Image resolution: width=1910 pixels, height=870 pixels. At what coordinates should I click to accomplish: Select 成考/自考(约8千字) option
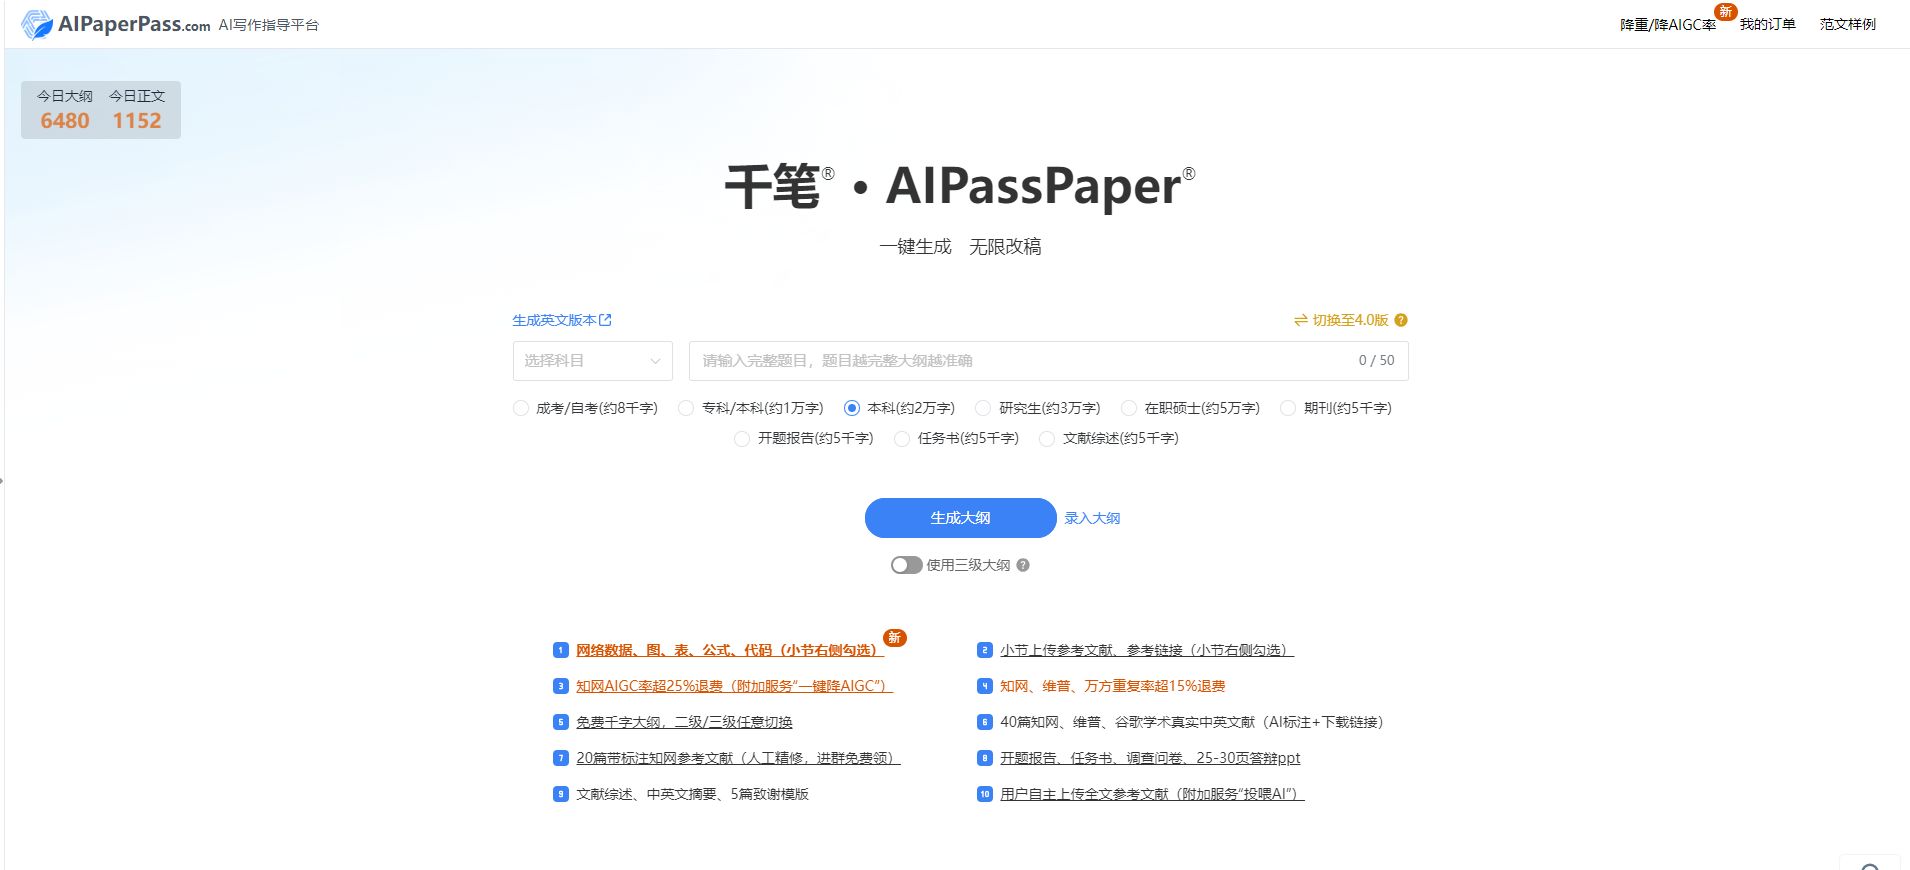point(585,408)
